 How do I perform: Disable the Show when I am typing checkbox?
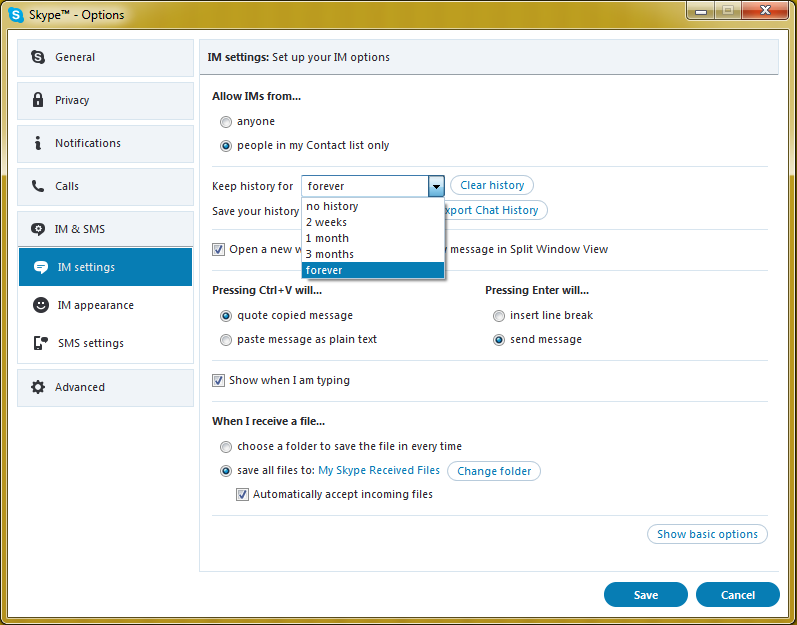coord(219,381)
